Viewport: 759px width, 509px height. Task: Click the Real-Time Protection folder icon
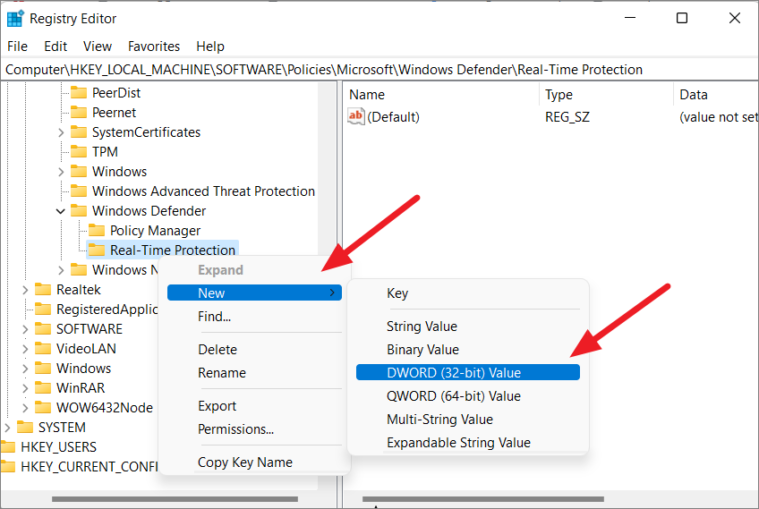96,250
